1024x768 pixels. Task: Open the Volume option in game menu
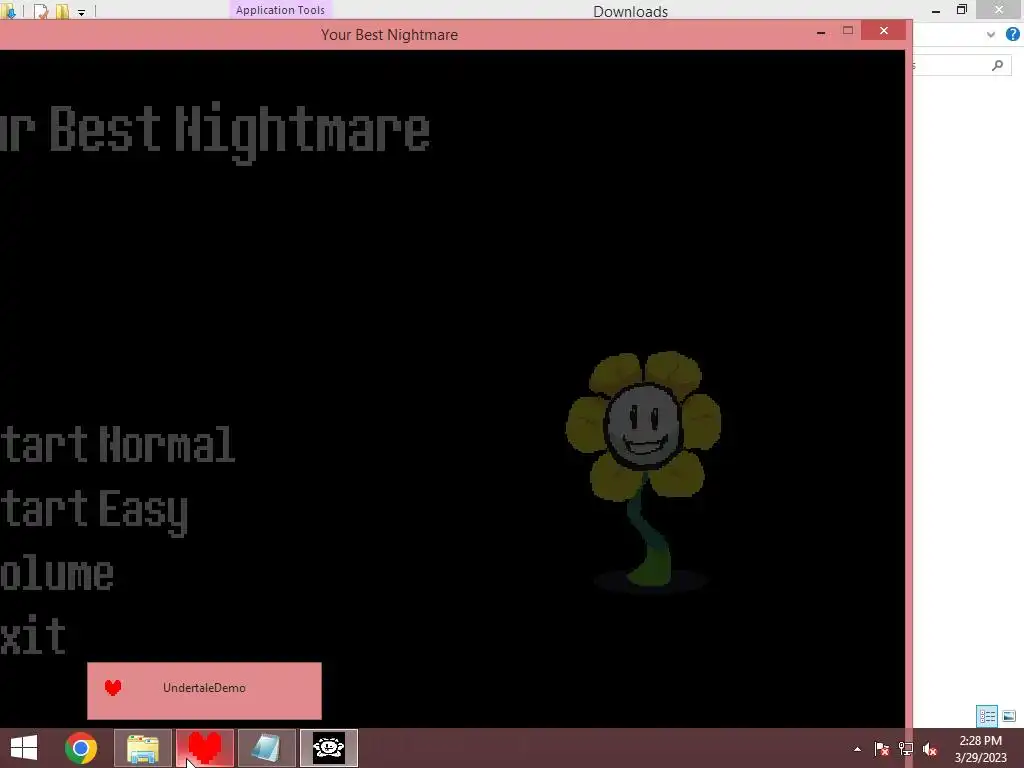[57, 574]
